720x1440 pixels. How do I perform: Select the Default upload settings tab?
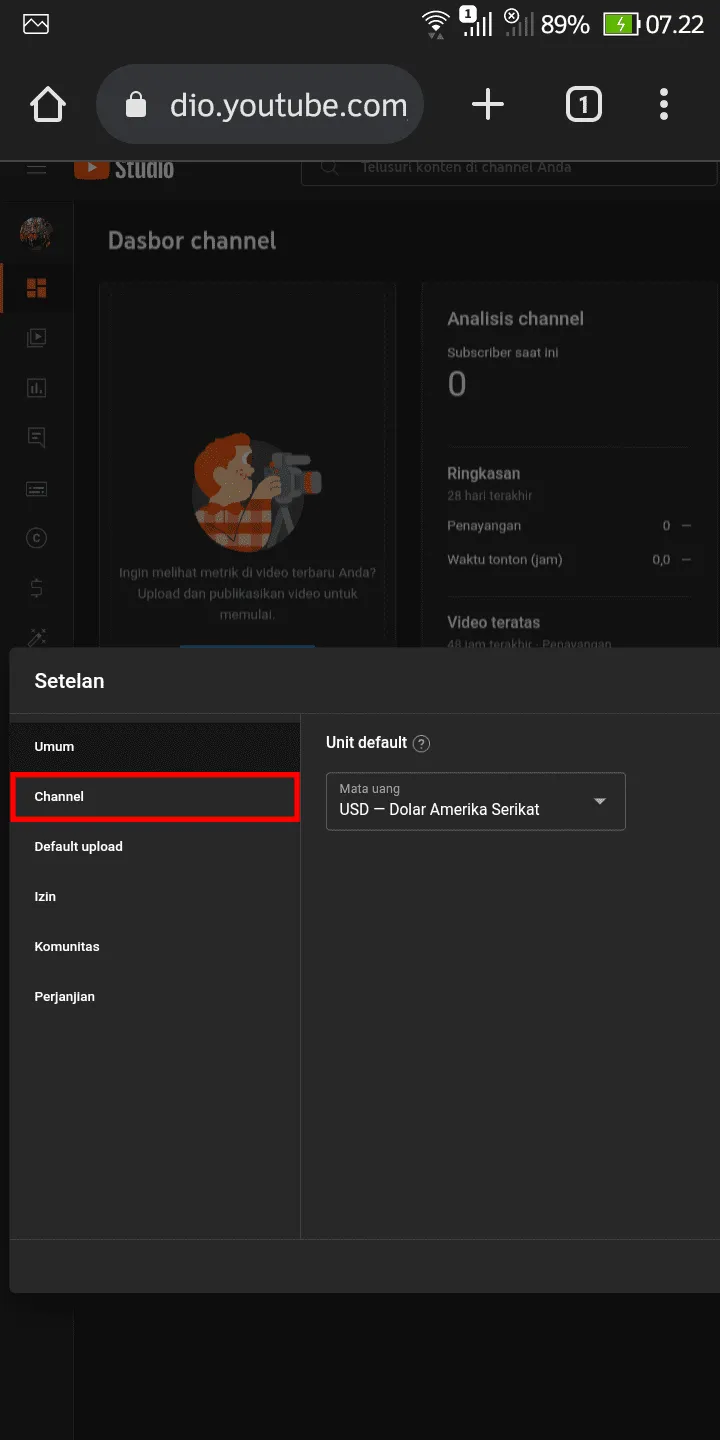pyautogui.click(x=155, y=847)
